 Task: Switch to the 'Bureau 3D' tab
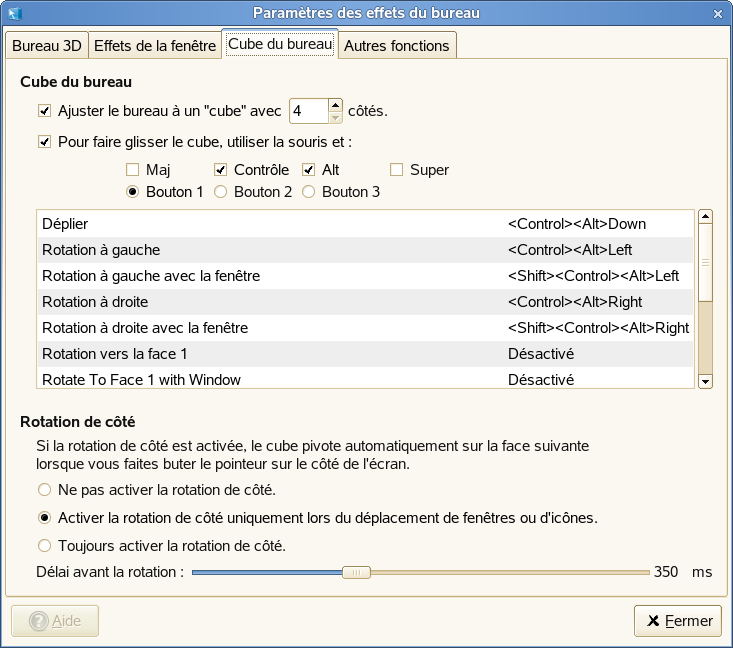[x=46, y=45]
